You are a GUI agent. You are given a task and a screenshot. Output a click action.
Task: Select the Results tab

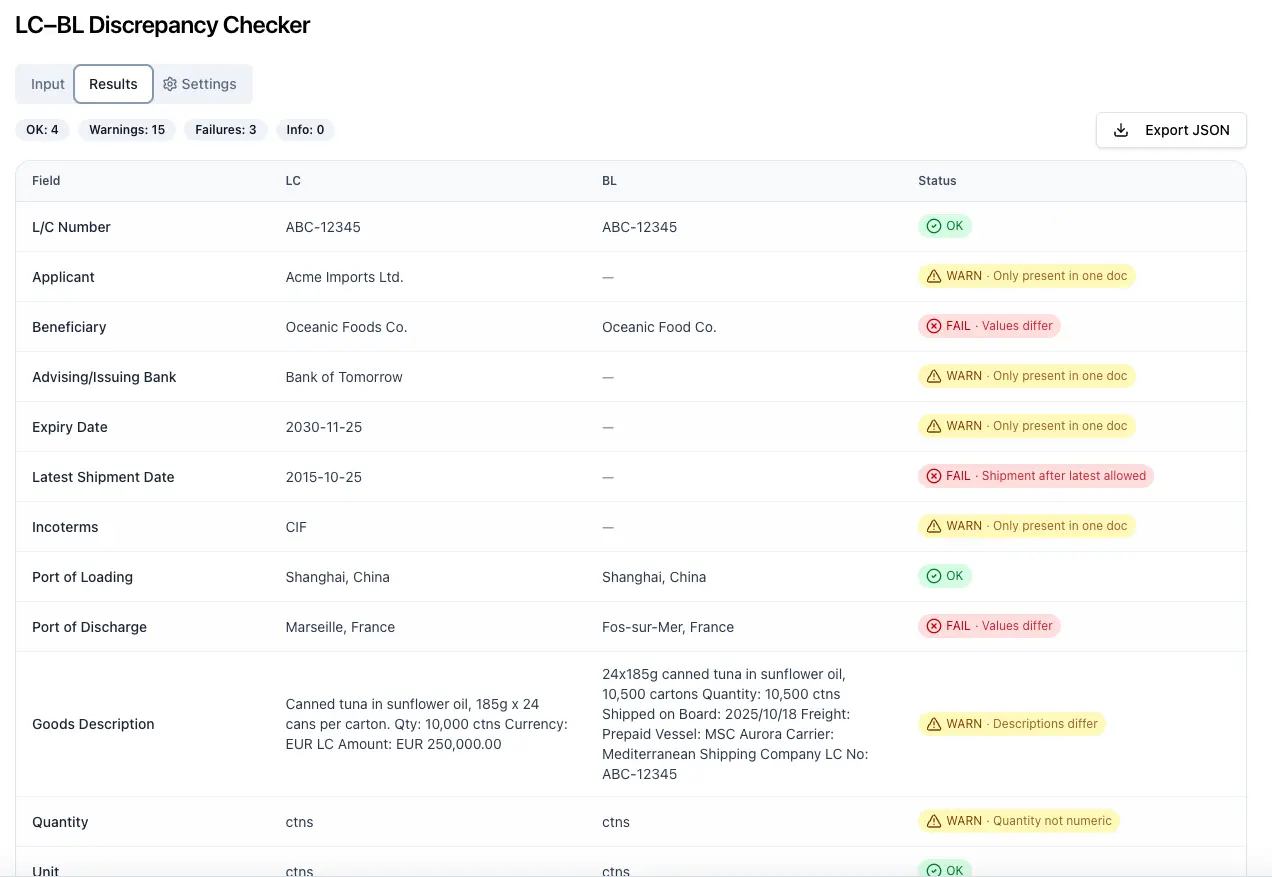point(113,84)
